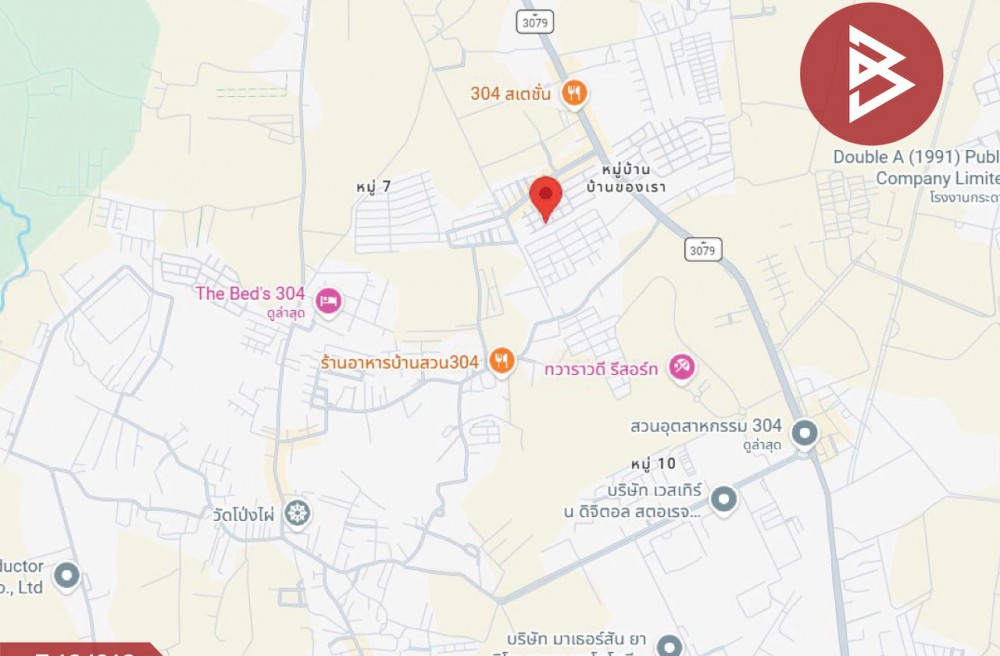Click the กวาราวดี รีสอร์ท text label
1000x656 pixels.
[x=601, y=369]
